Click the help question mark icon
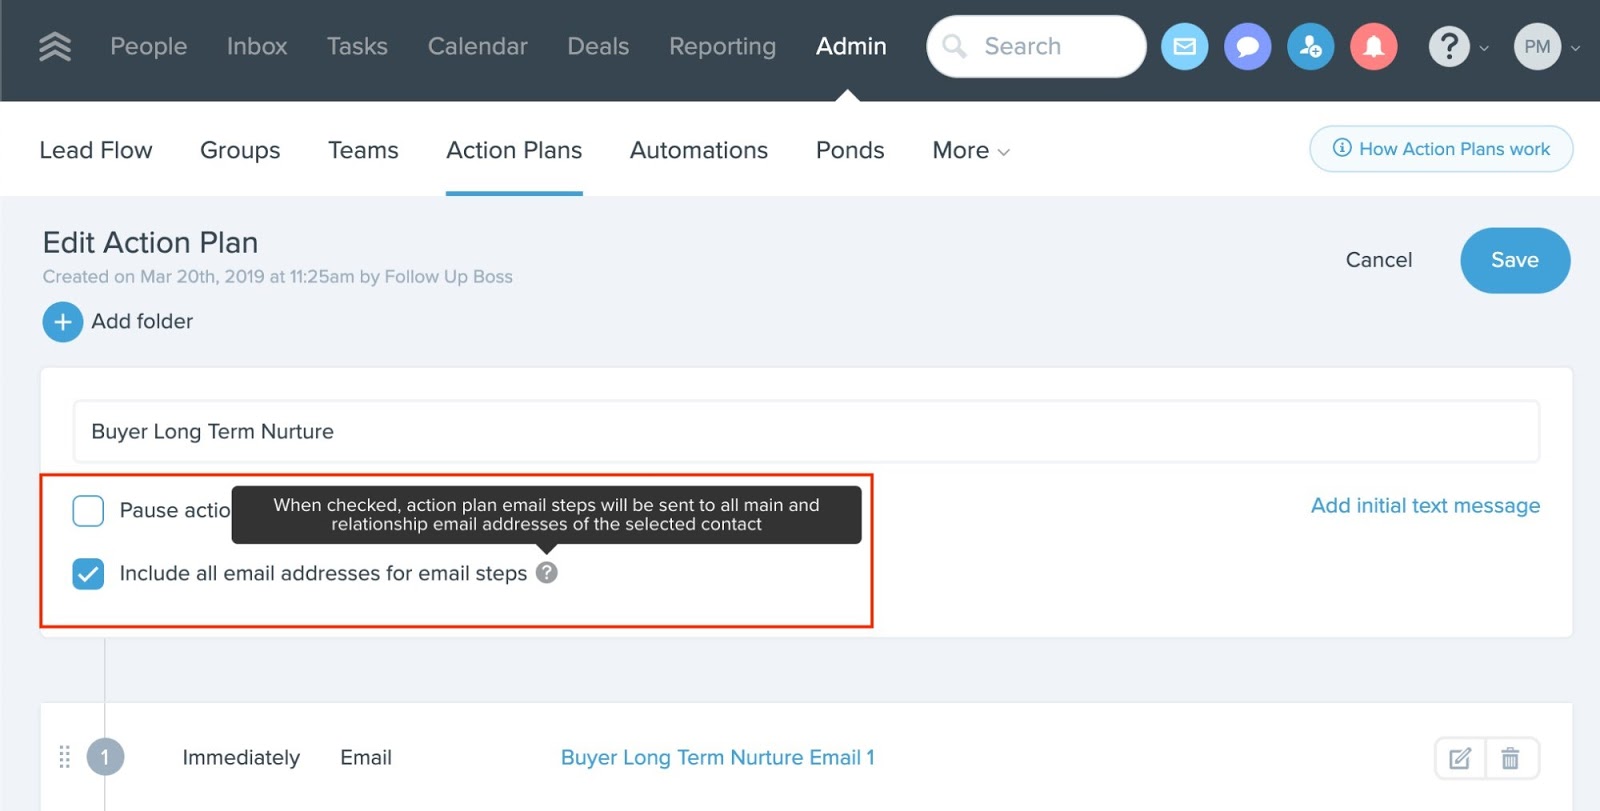Viewport: 1600px width, 811px height. point(1448,46)
